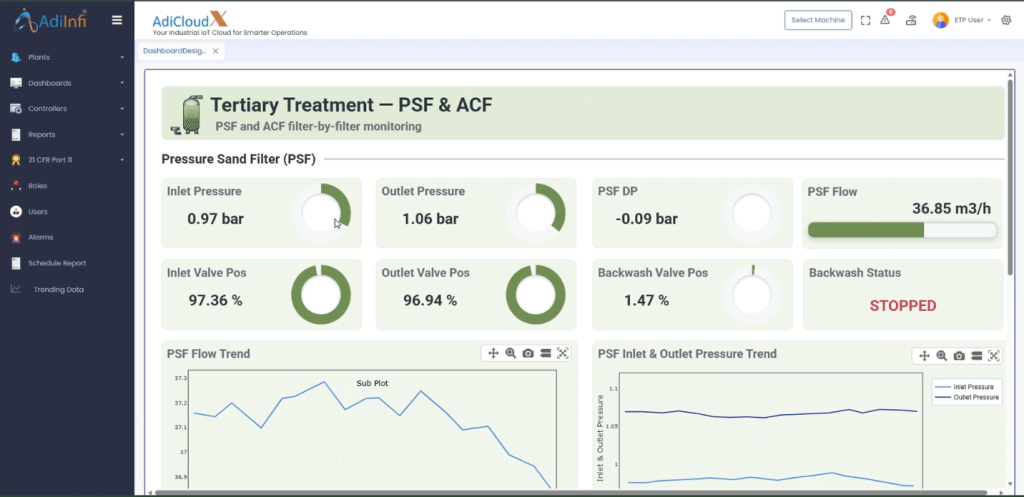Click the PSF Flow progress bar

pyautogui.click(x=902, y=230)
